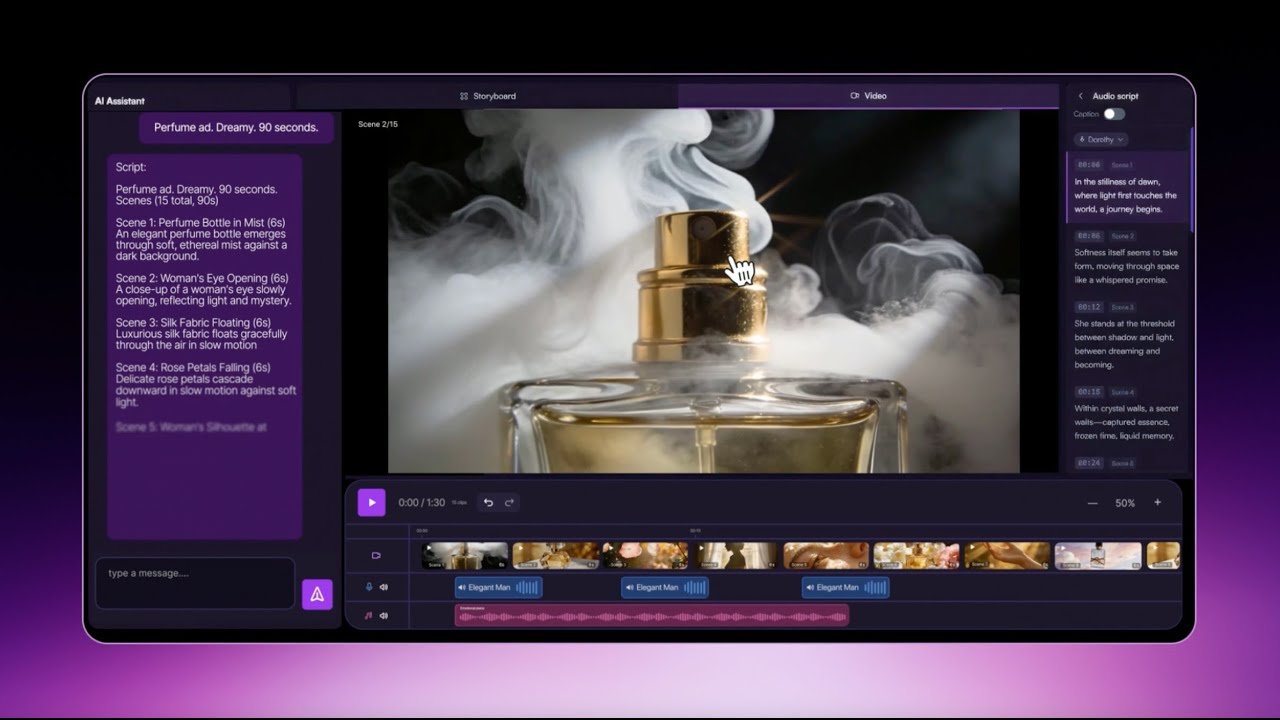Zoom out timeline with minus icon
1280x720 pixels.
[x=1092, y=503]
